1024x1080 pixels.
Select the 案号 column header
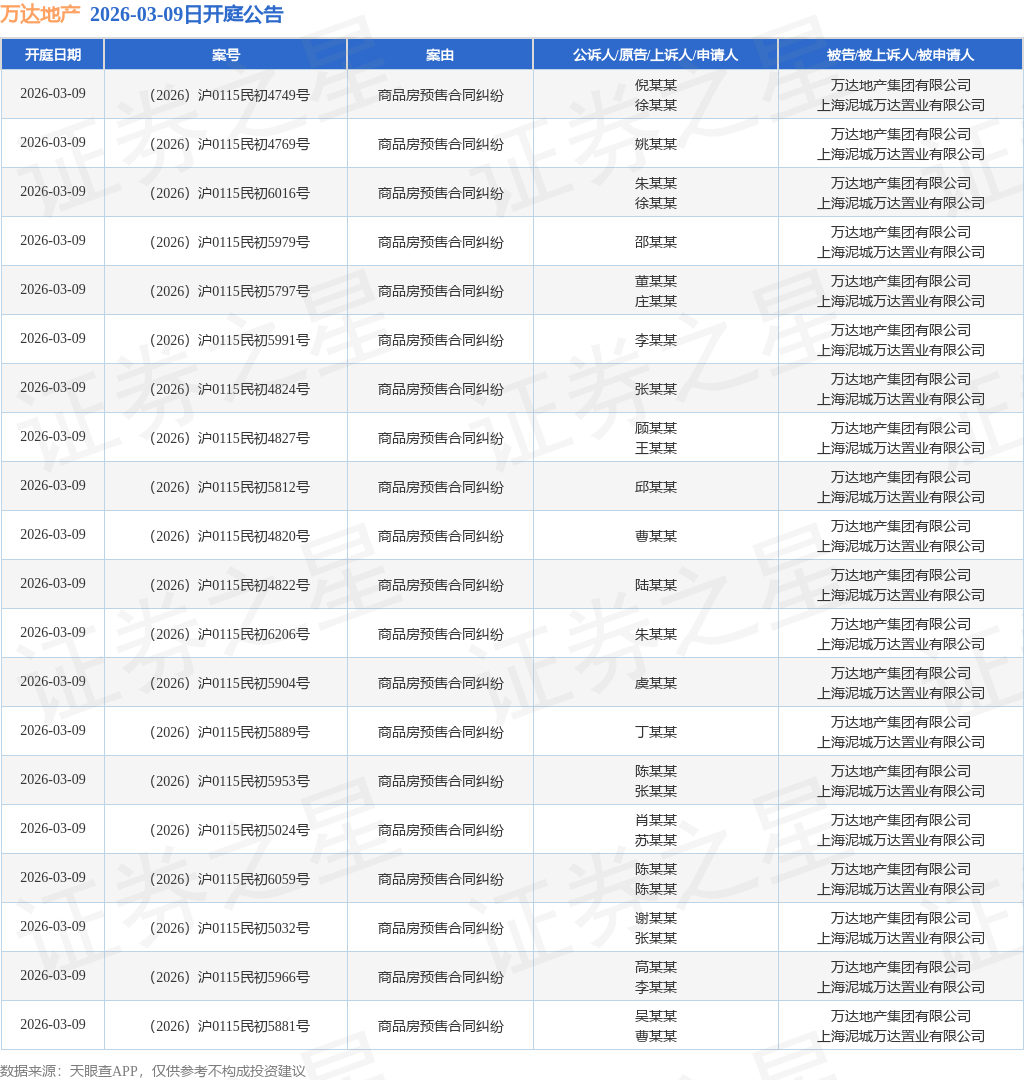(226, 55)
